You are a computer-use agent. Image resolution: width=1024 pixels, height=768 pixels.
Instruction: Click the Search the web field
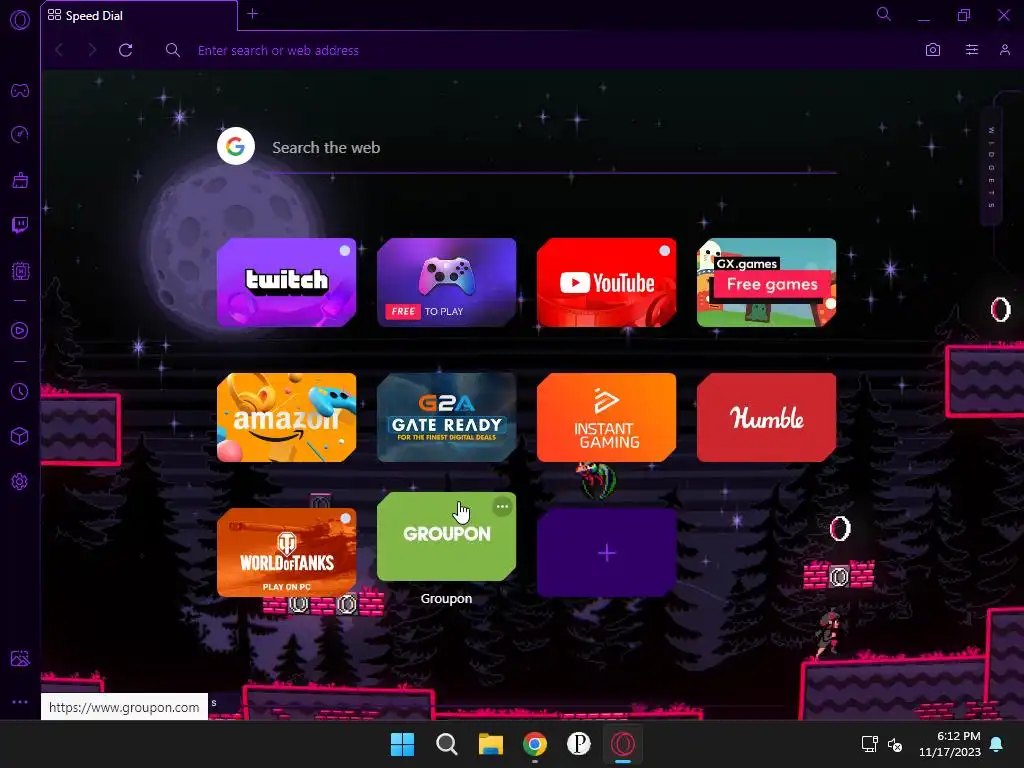[554, 148]
